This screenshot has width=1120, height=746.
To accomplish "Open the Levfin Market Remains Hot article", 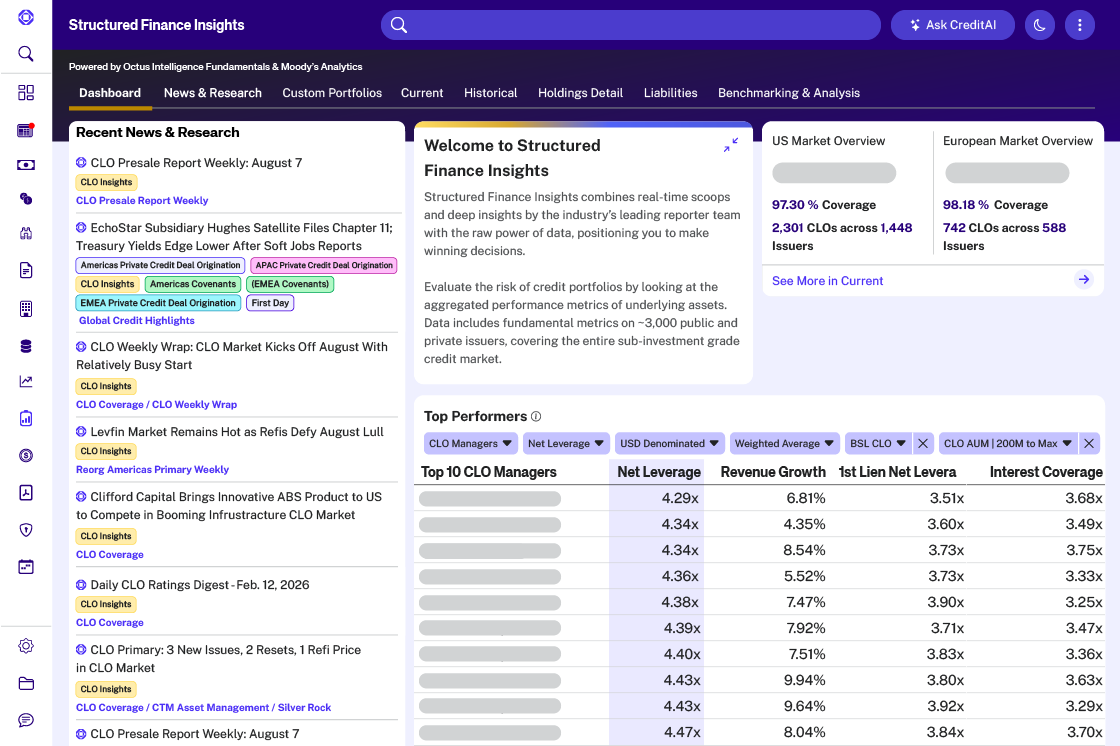I will coord(237,432).
